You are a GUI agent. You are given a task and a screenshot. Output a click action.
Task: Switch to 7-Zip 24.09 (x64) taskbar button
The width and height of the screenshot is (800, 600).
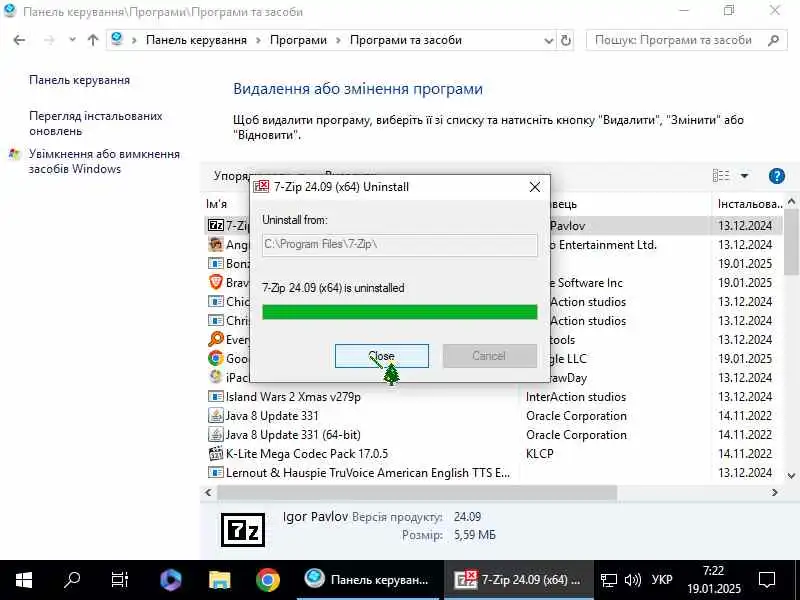pos(519,580)
